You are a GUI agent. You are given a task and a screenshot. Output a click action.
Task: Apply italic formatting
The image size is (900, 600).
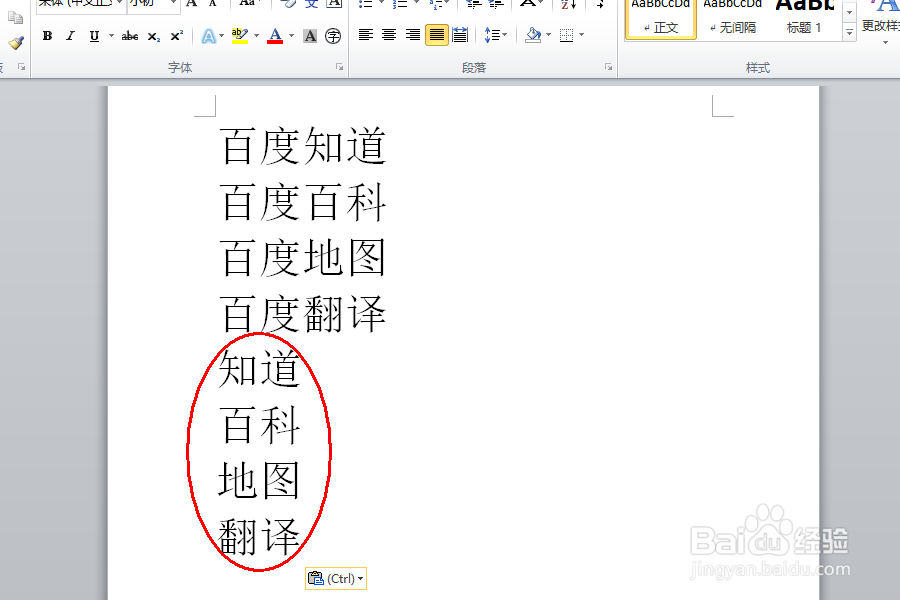pyautogui.click(x=68, y=35)
